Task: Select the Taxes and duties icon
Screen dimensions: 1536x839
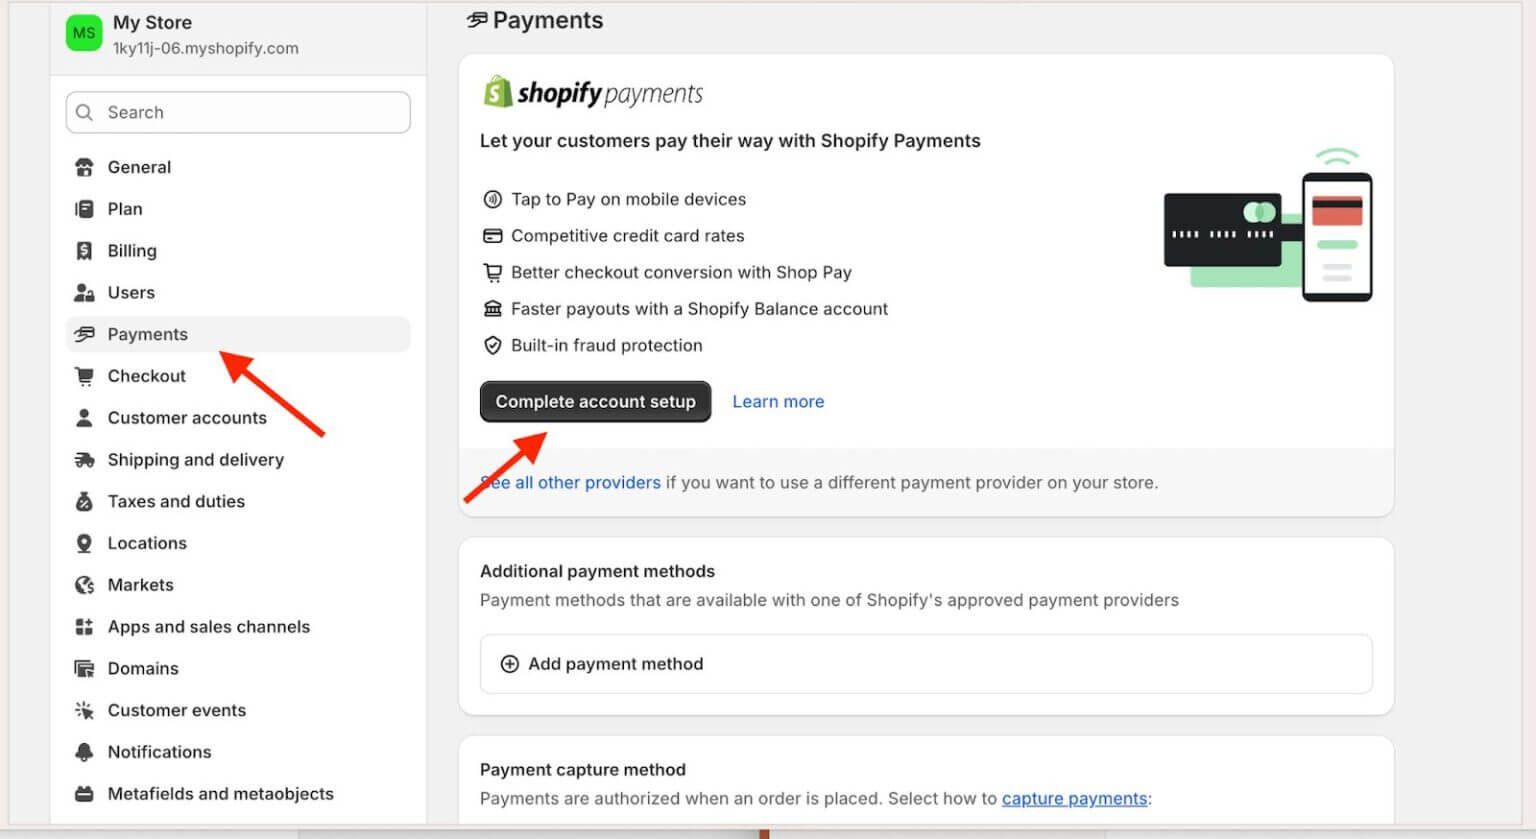Action: [86, 501]
